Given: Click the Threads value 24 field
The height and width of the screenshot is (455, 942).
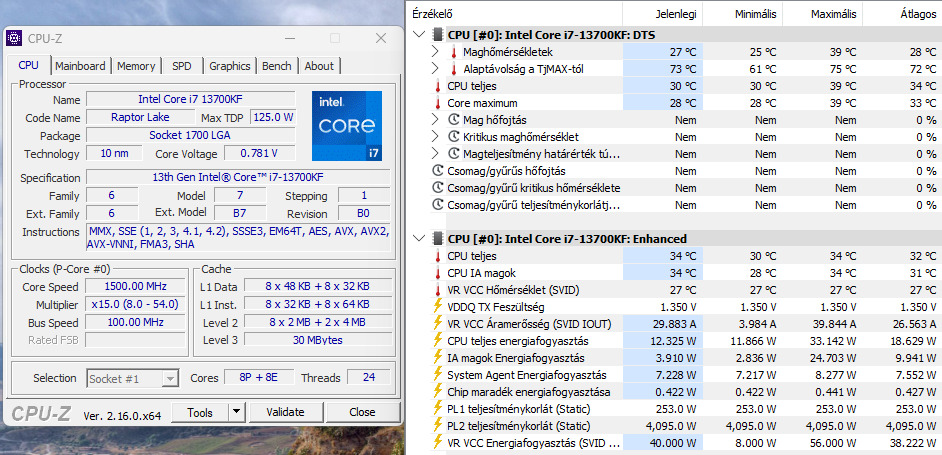Looking at the screenshot, I should 369,378.
